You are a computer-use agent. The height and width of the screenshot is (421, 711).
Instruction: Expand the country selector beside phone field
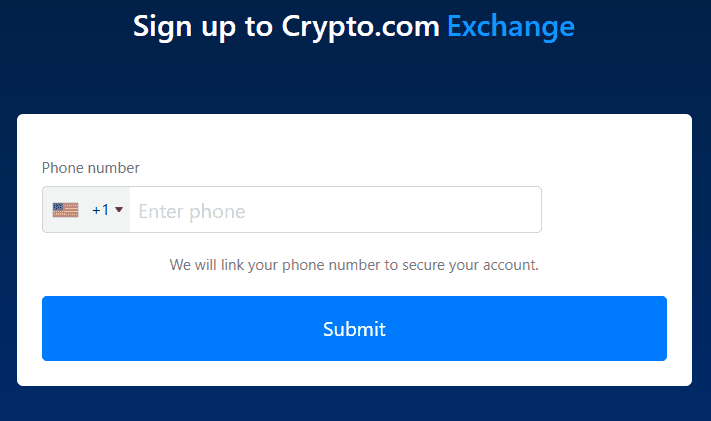click(86, 210)
